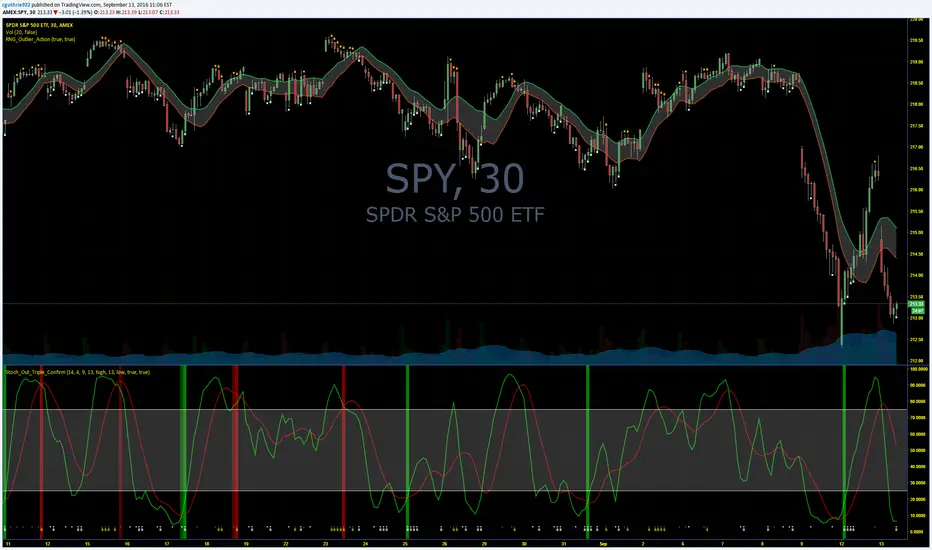Click the 50.0000 stochastic axis label
Screen dimensions: 932x550
(x=918, y=450)
